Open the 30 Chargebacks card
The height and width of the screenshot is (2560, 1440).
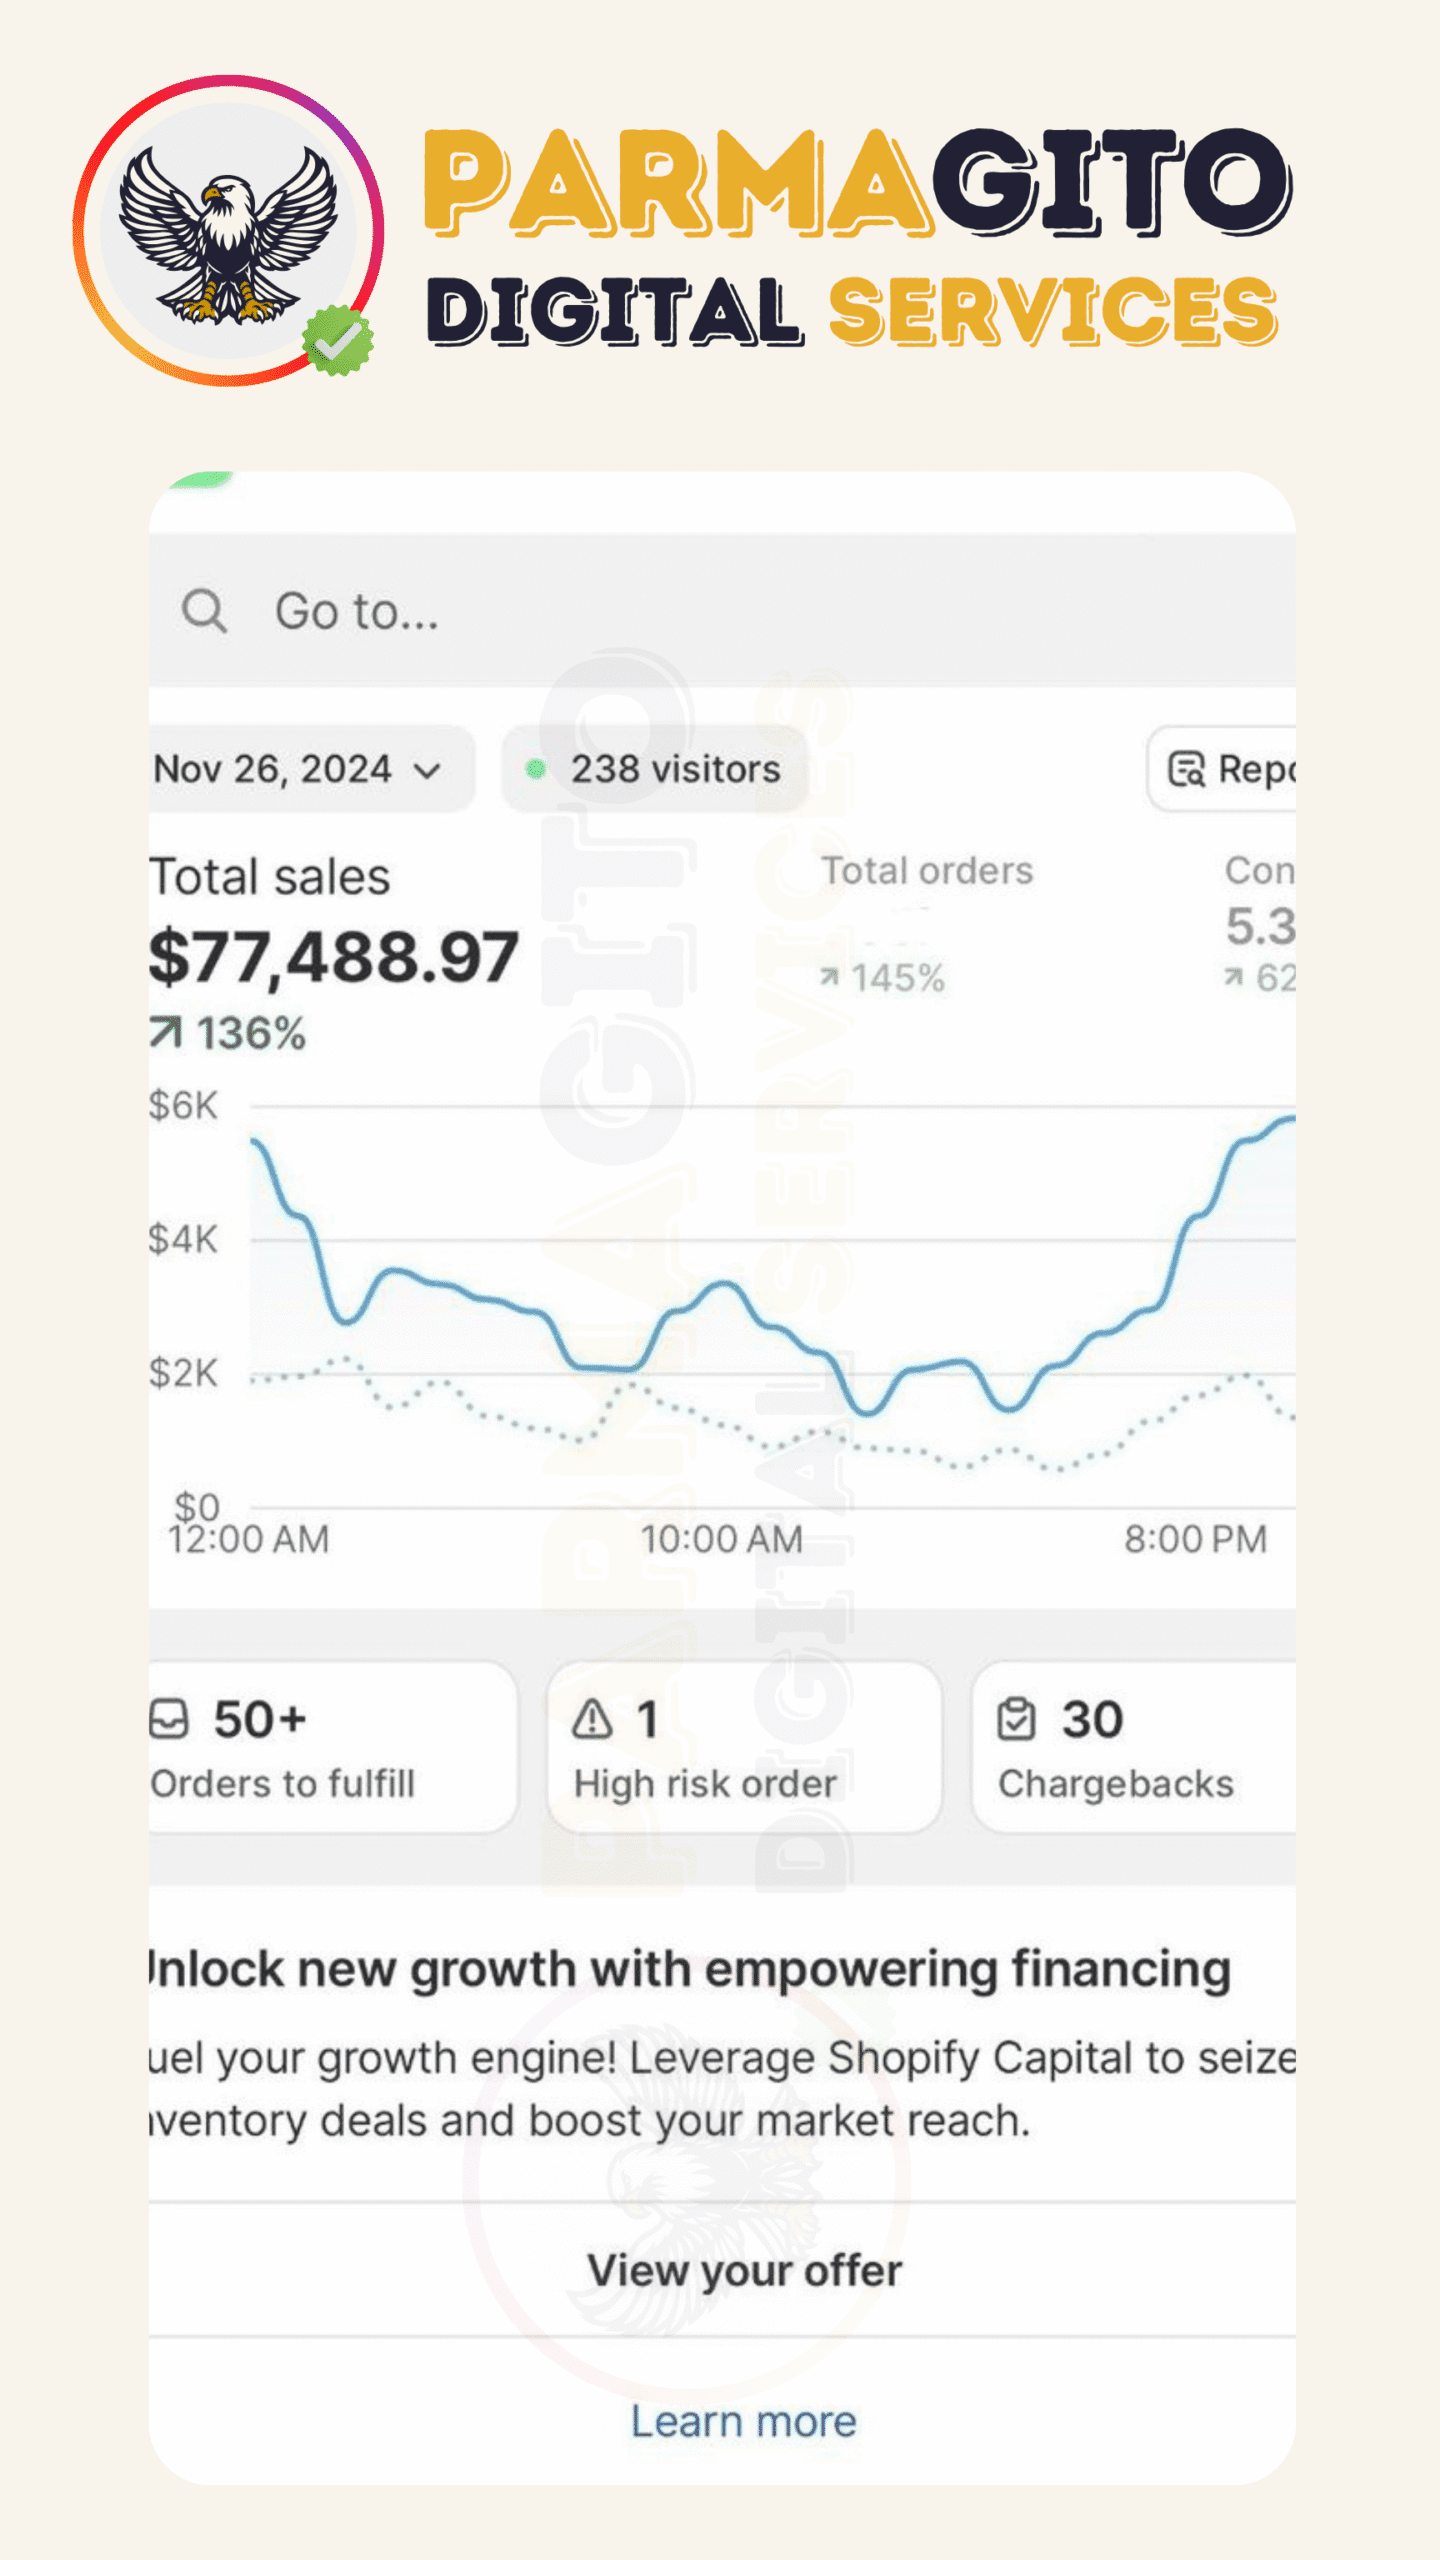point(1135,1748)
